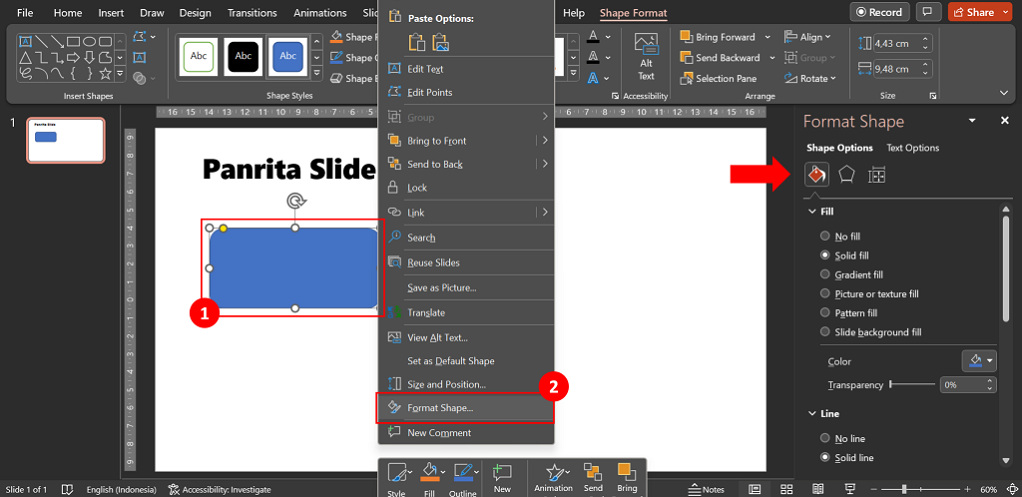This screenshot has width=1022, height=497.
Task: Choose Format Shape in context menu
Action: tap(465, 408)
